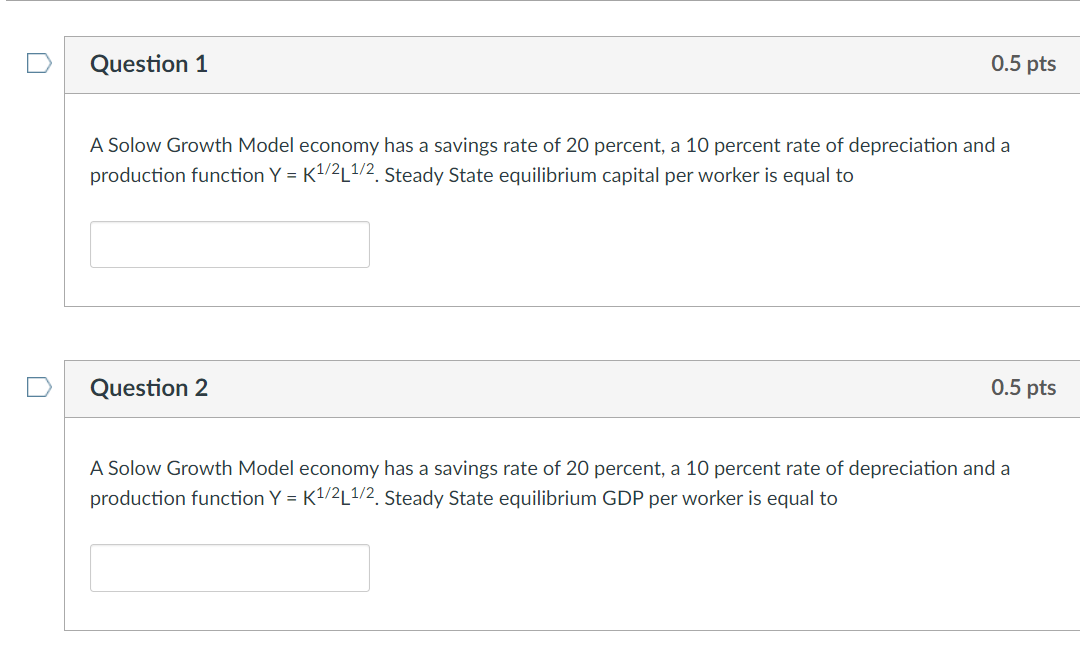Image resolution: width=1080 pixels, height=666 pixels.
Task: Click "depreciation" in Question 1 text
Action: coord(904,146)
